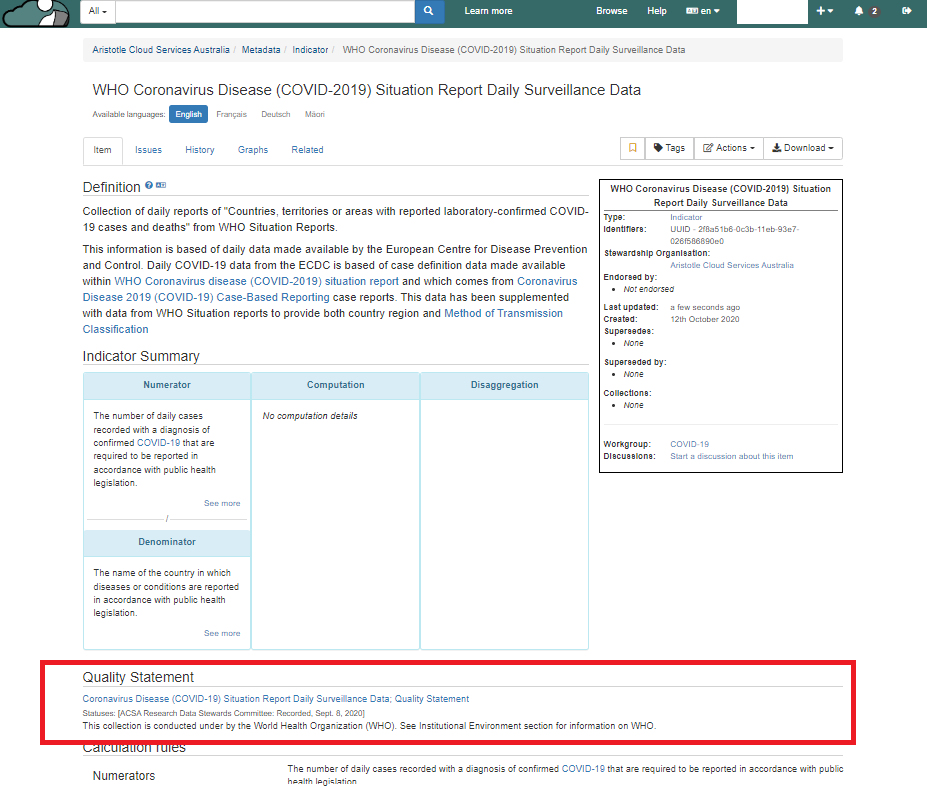Click the sign-out icon in top bar
The image size is (927, 786).
(x=906, y=11)
